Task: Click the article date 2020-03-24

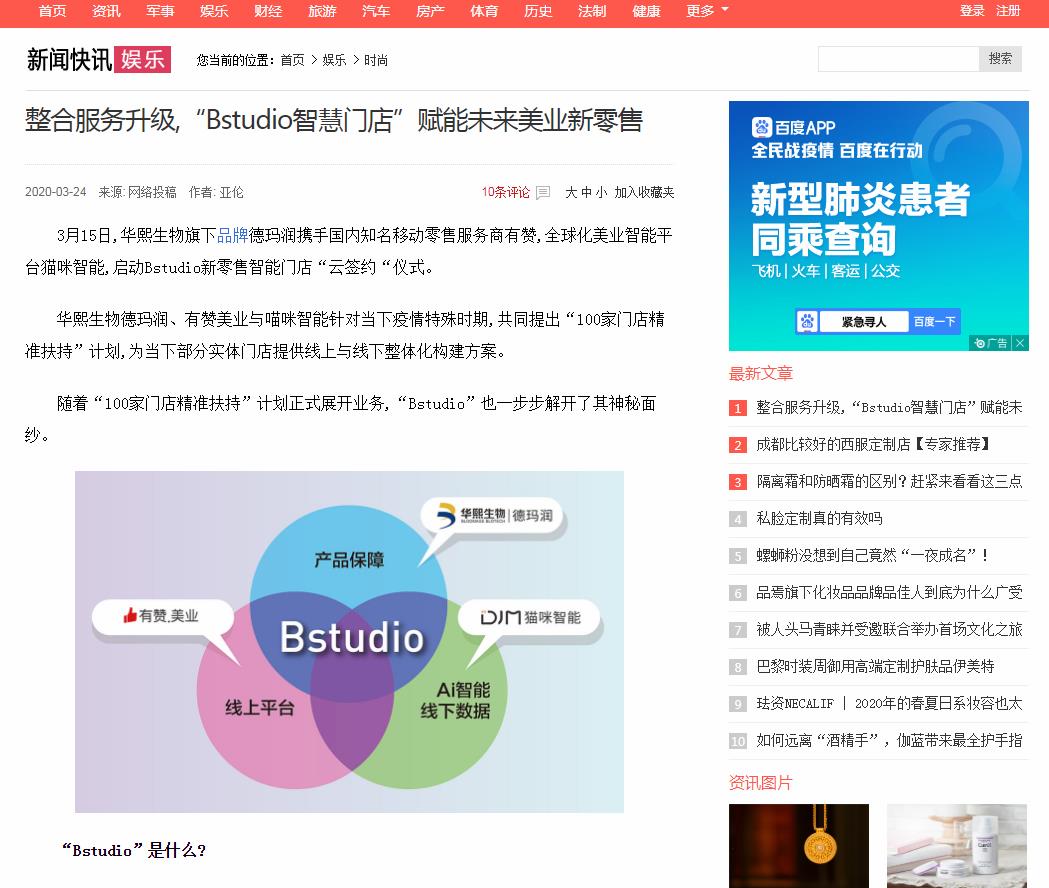Action: click(x=56, y=192)
